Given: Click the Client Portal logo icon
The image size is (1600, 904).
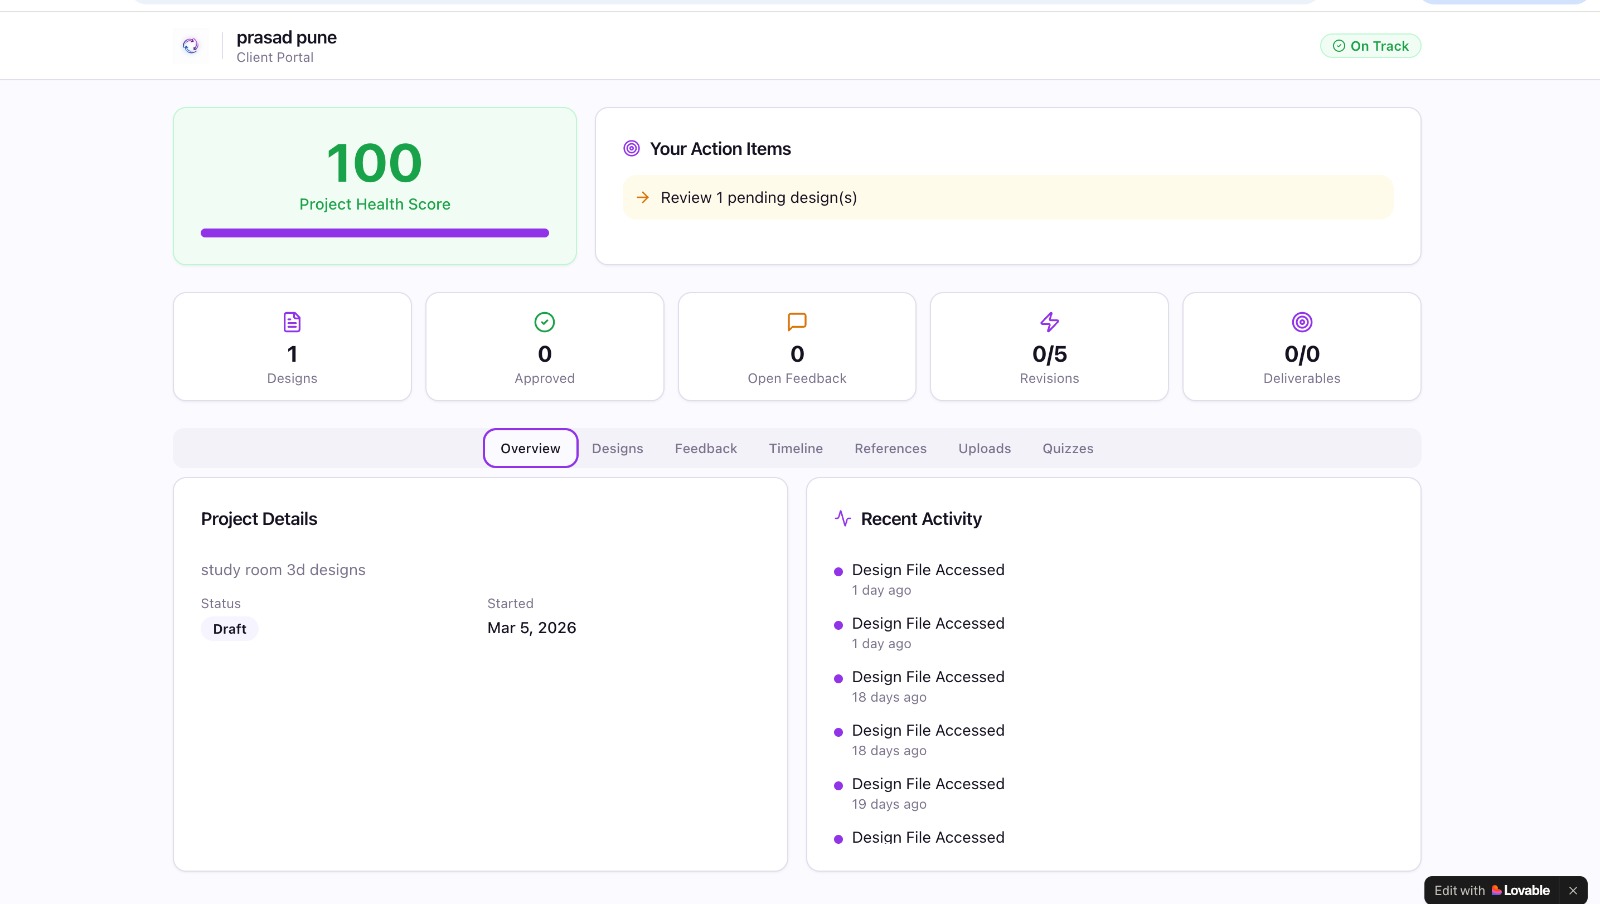Looking at the screenshot, I should [x=191, y=45].
